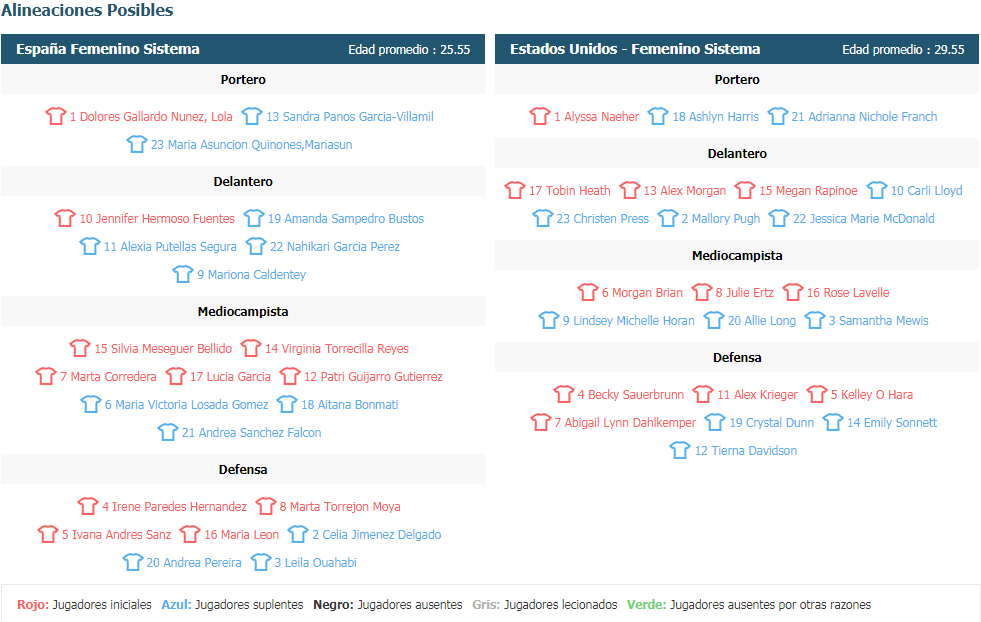Viewport: 981px width, 622px height.
Task: Click the Azul: Jugadores suplentes legend
Action: click(232, 604)
